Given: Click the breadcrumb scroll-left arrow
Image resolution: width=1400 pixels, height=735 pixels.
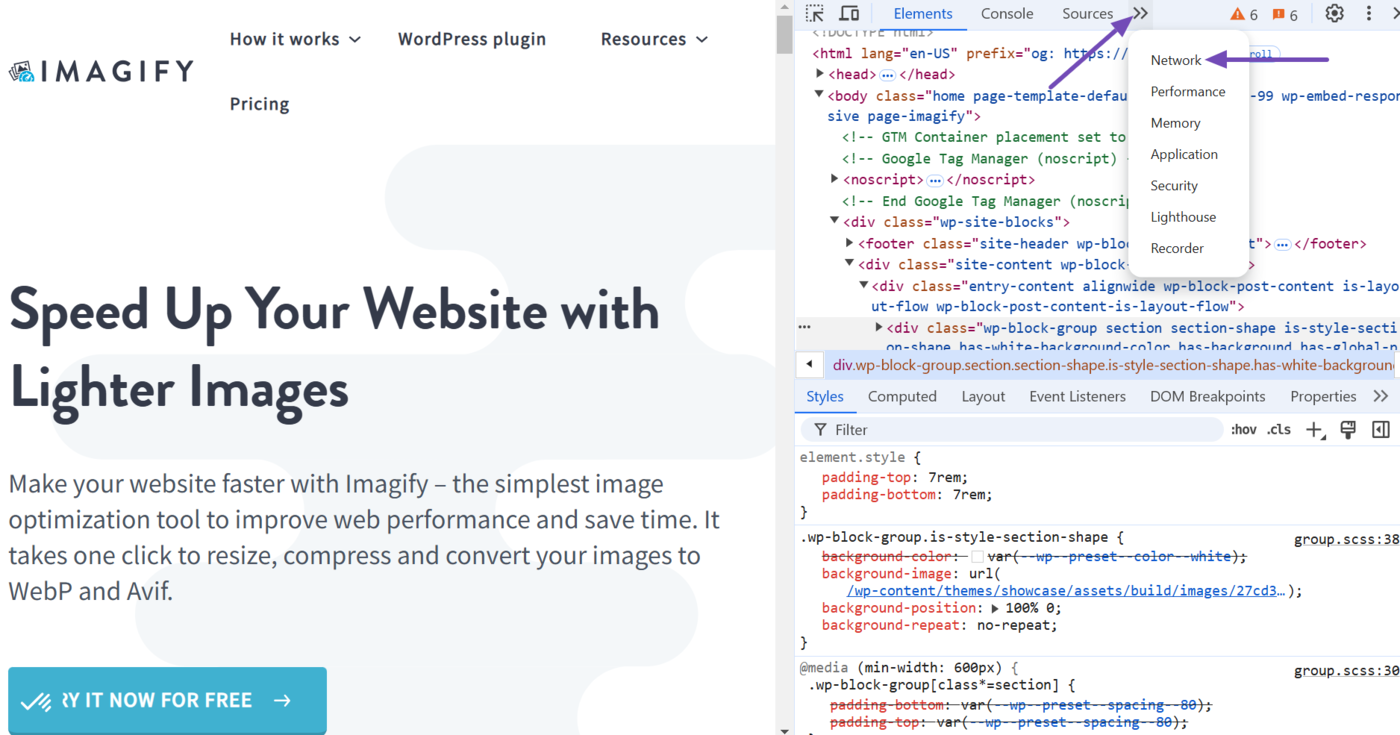Looking at the screenshot, I should click(x=809, y=365).
